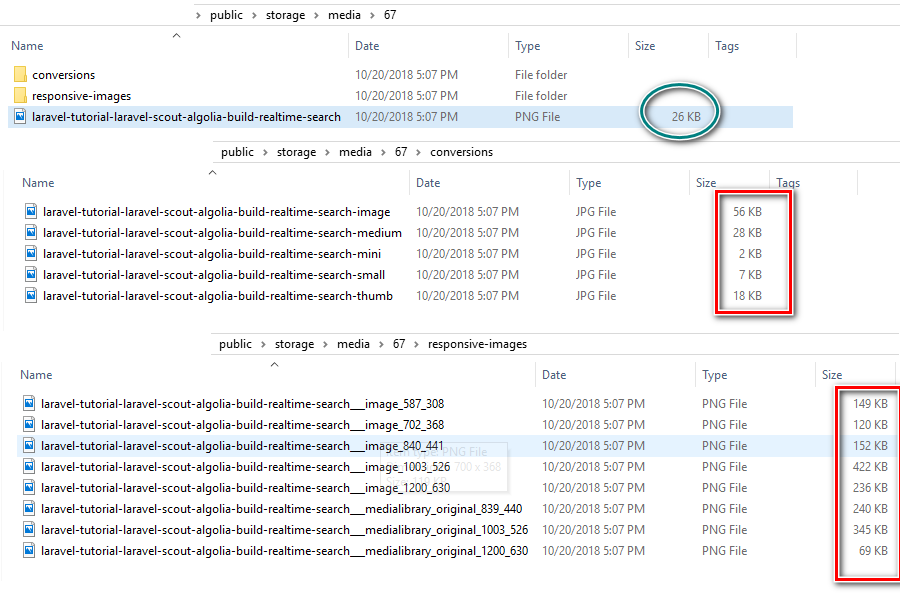This screenshot has height=615, width=900.
Task: Select image_702_368 file name
Action: click(242, 425)
